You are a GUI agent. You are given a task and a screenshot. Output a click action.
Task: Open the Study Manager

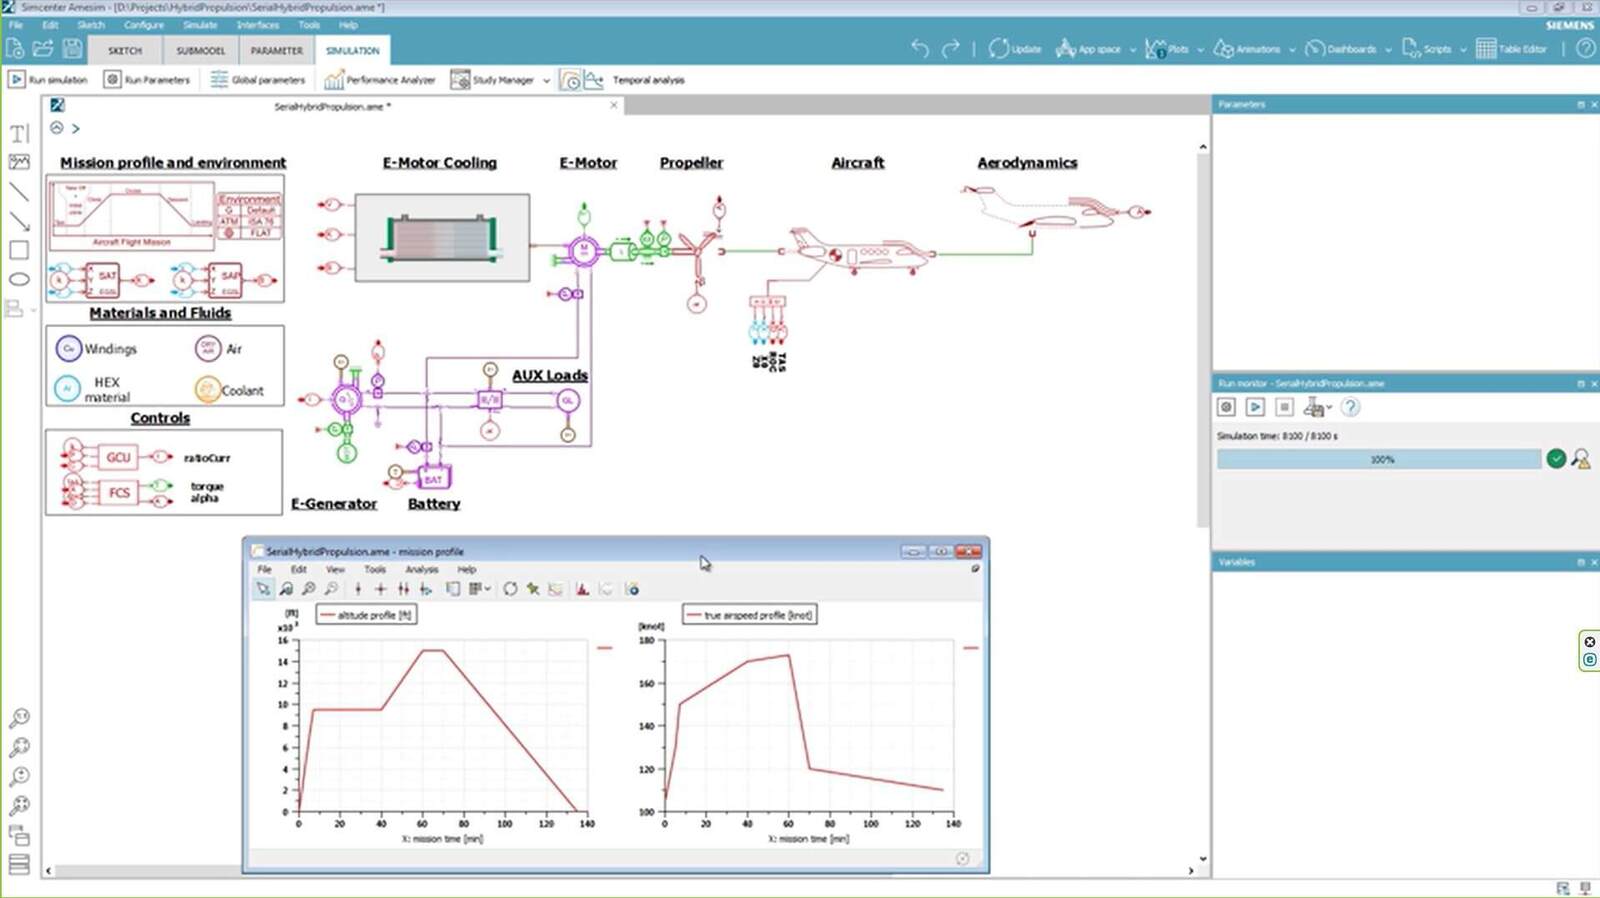tap(492, 80)
